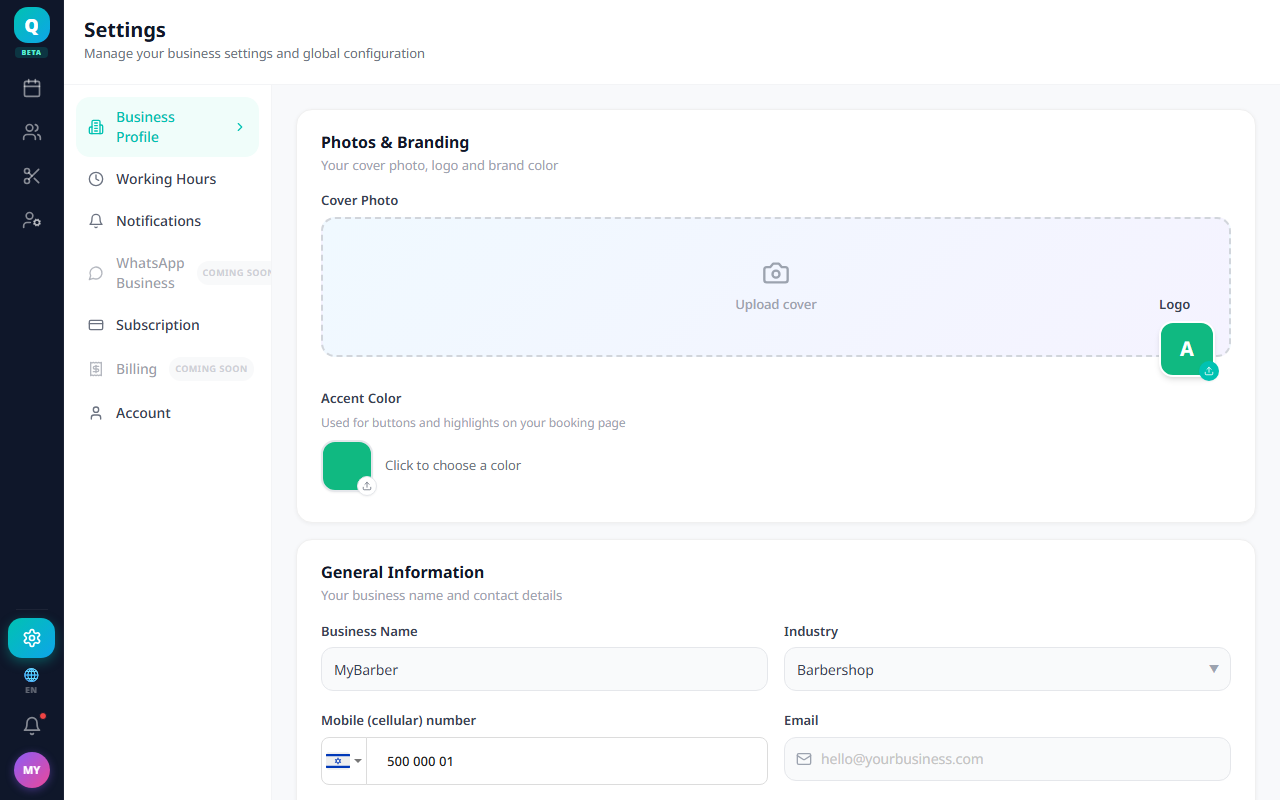Click the Photos & Branding heading
The image size is (1280, 800).
pos(395,142)
